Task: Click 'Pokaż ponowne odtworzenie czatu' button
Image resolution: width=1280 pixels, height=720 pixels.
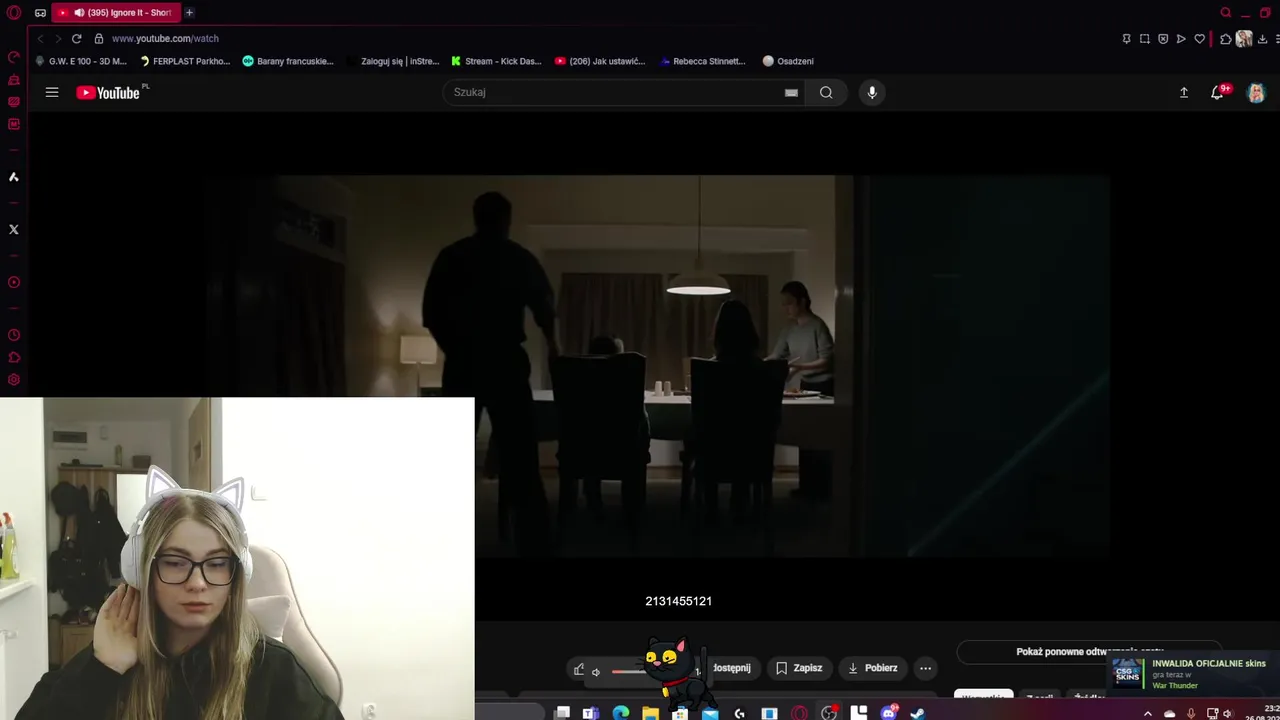Action: (x=1089, y=652)
